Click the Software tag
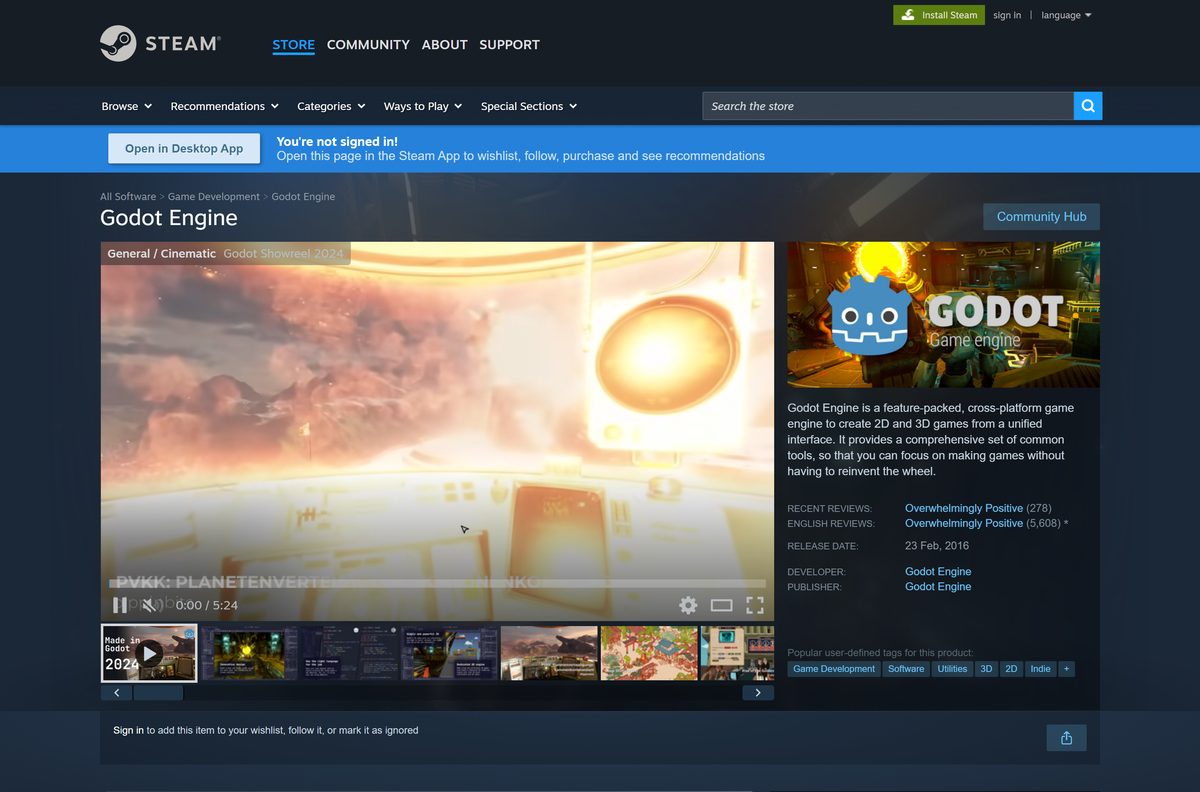Image resolution: width=1200 pixels, height=792 pixels. click(906, 669)
